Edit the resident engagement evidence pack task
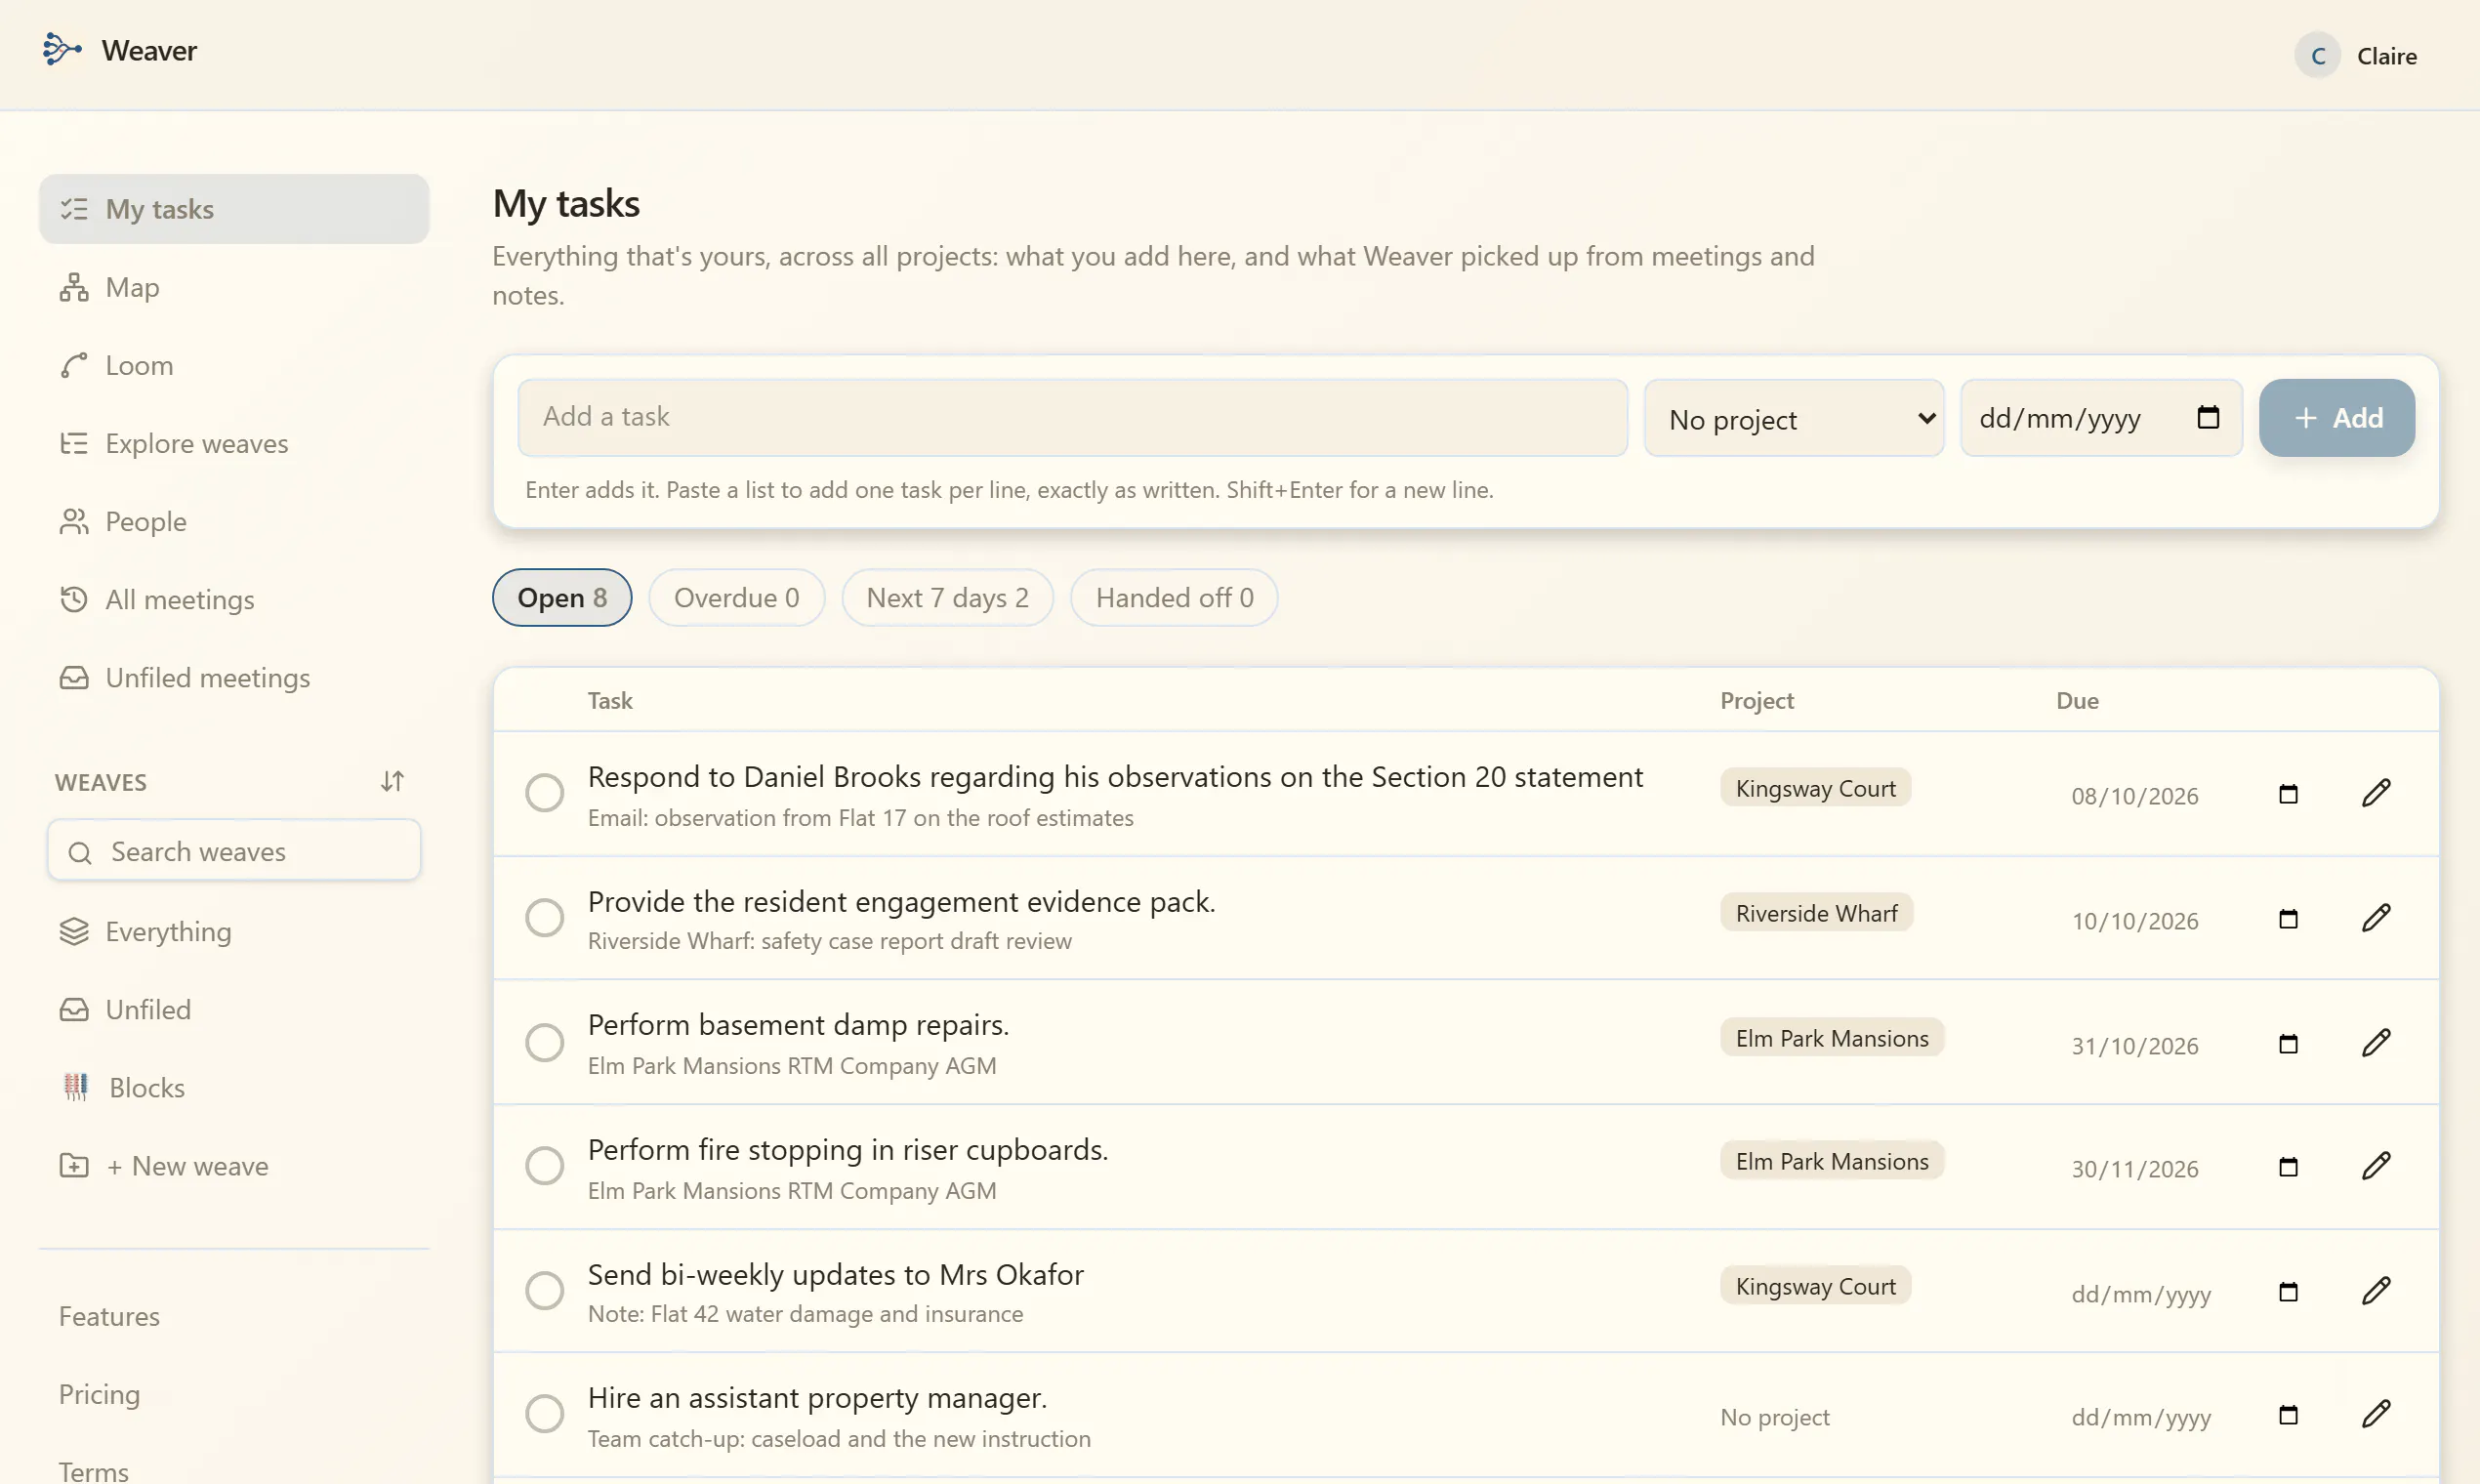2480x1484 pixels. pyautogui.click(x=2376, y=918)
